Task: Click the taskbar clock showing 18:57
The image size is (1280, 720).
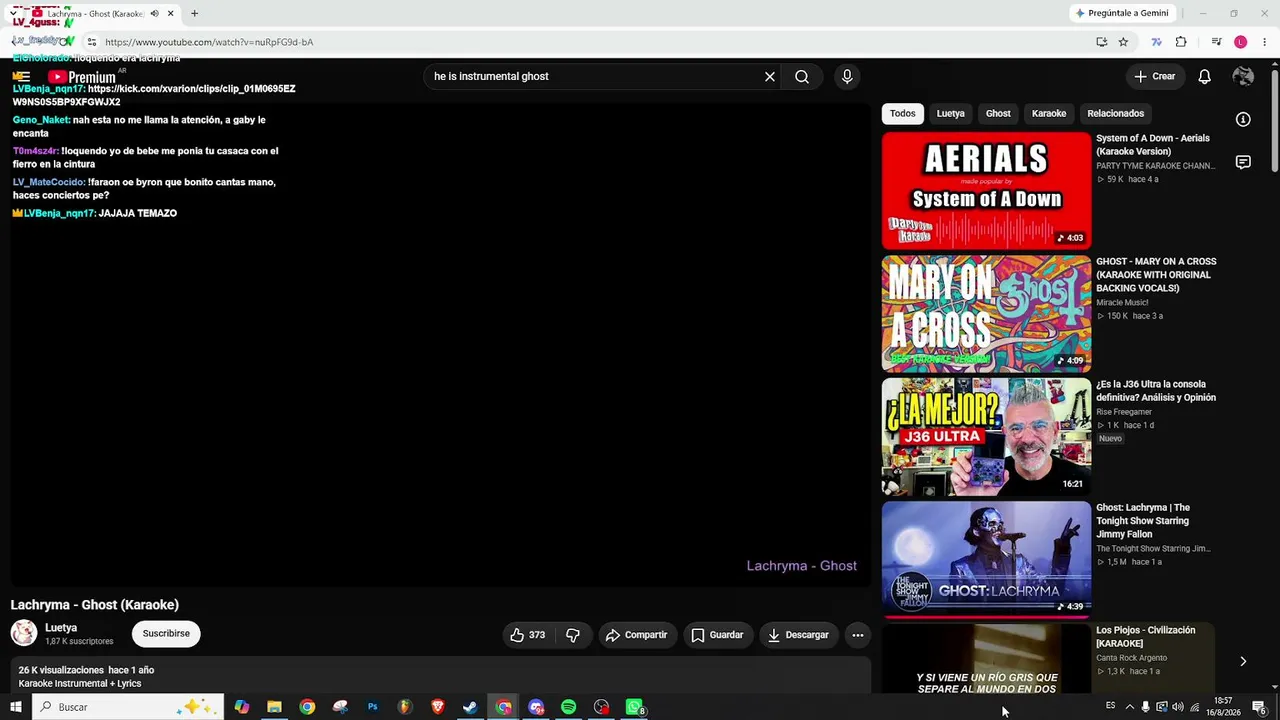Action: (x=1222, y=707)
